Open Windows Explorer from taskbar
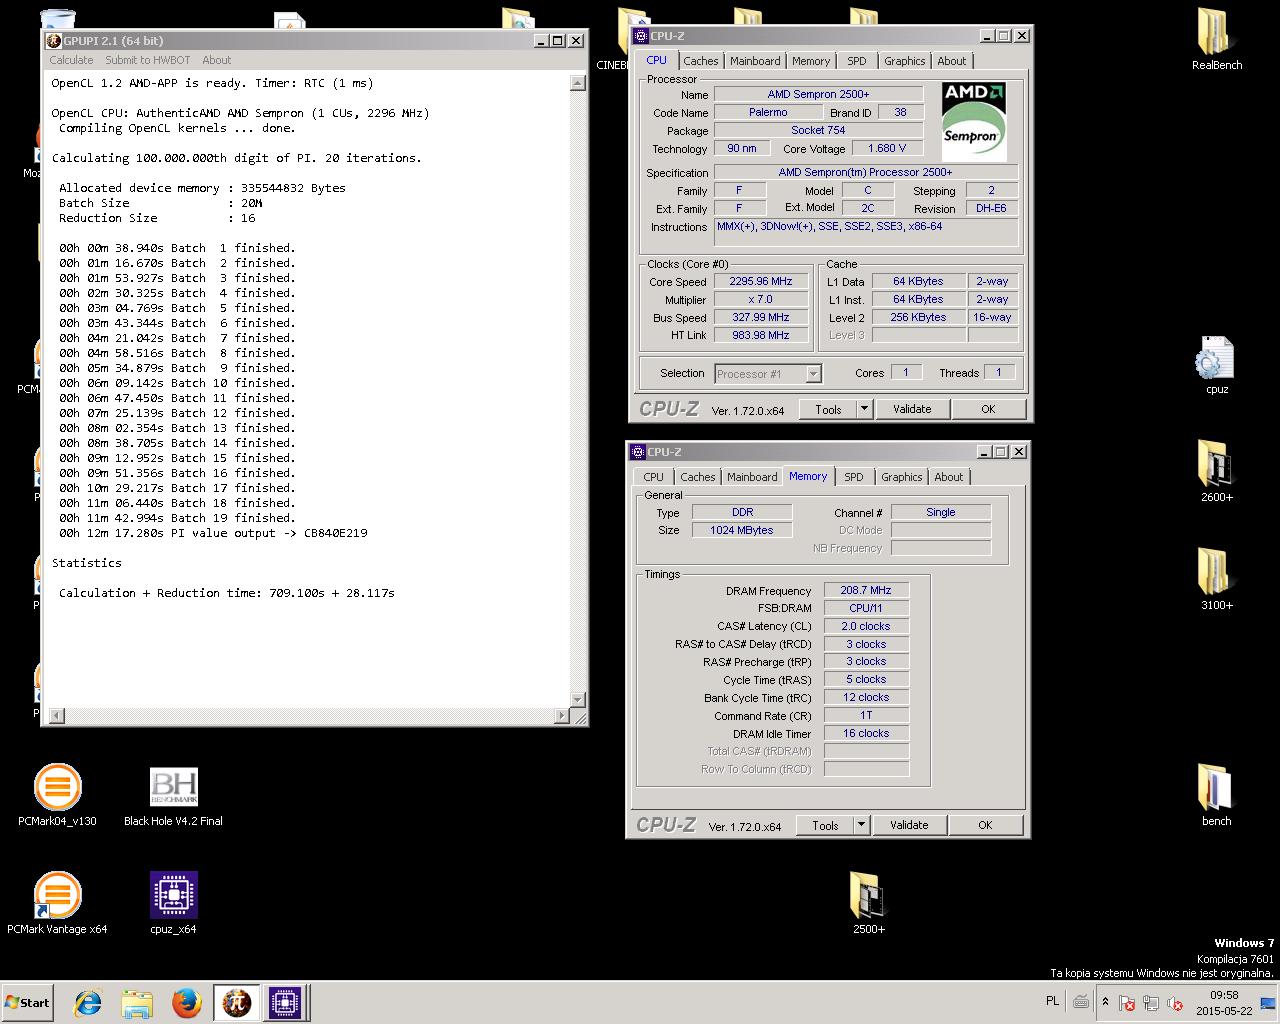 (x=137, y=1003)
